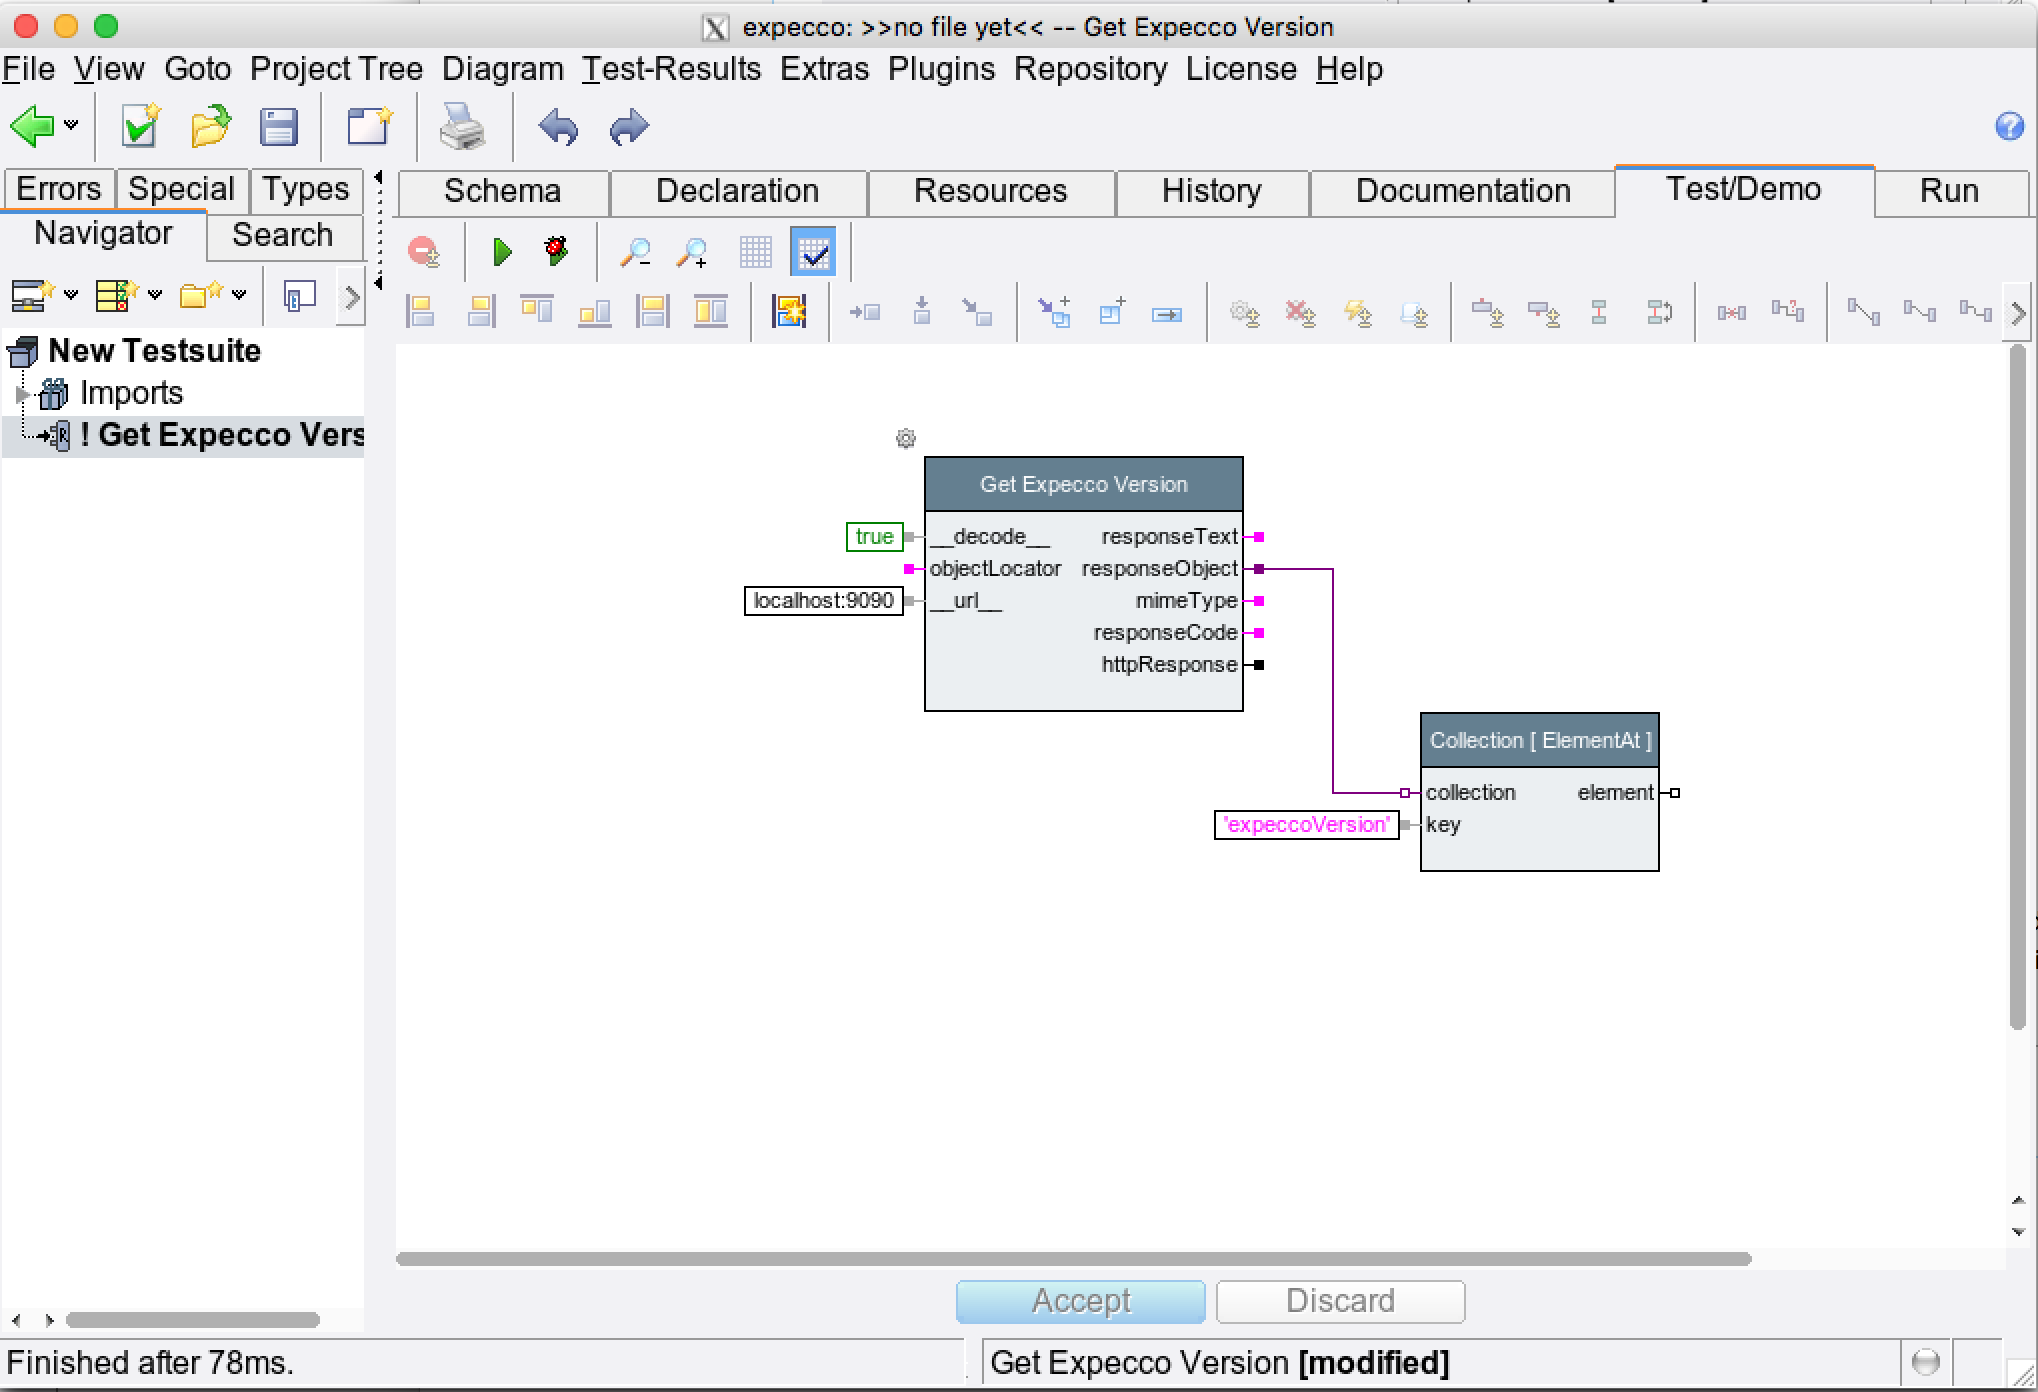Save the testsuite with floppy disk icon

coord(278,128)
